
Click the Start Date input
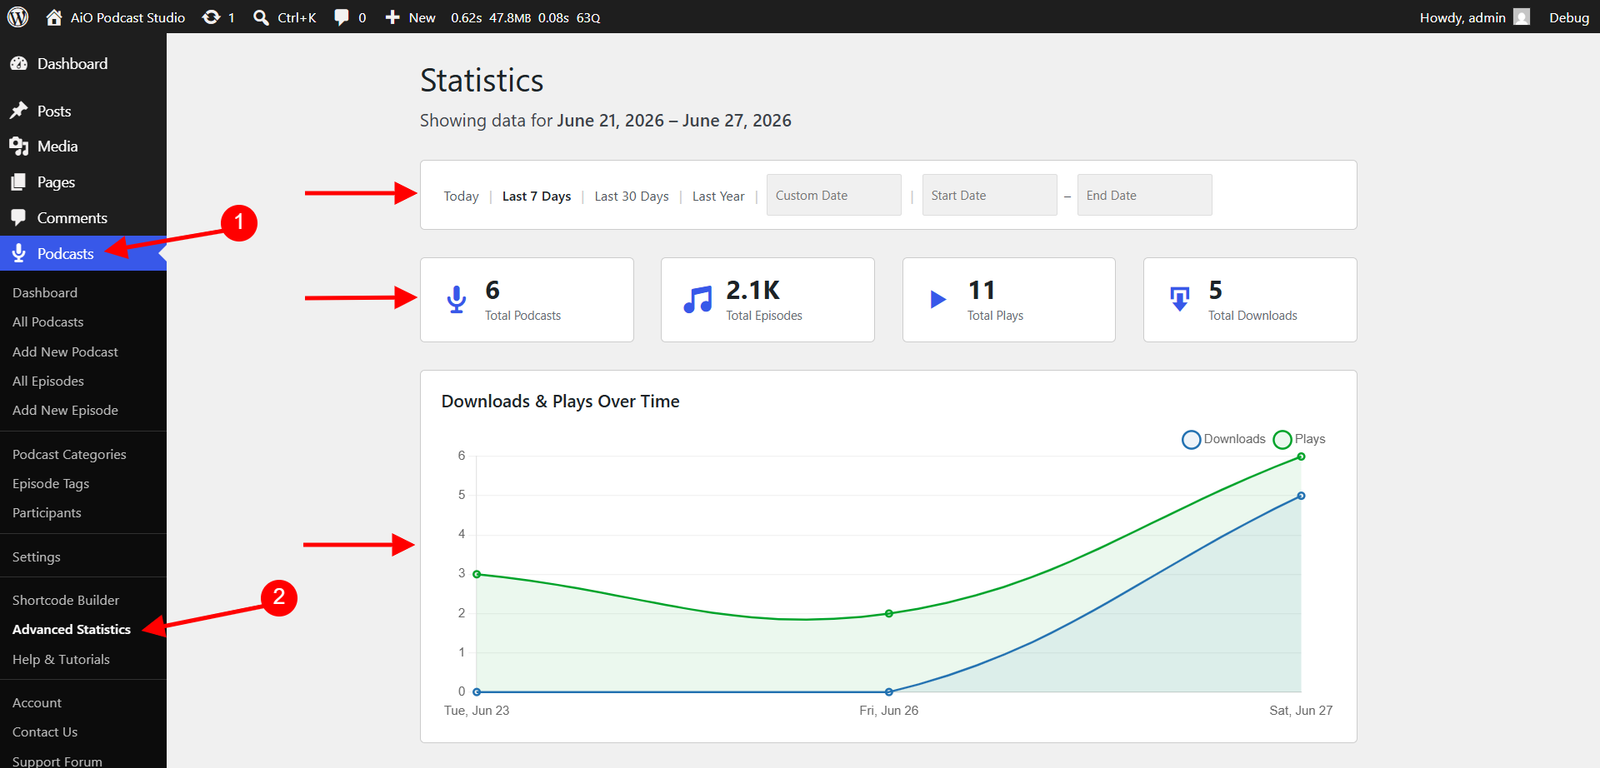[989, 195]
